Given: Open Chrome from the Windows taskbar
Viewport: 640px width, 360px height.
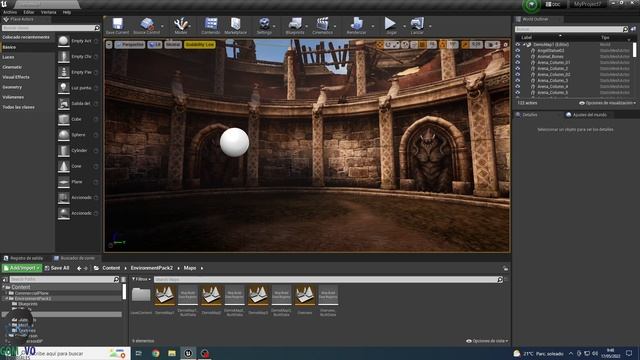Looking at the screenshot, I should (x=156, y=353).
